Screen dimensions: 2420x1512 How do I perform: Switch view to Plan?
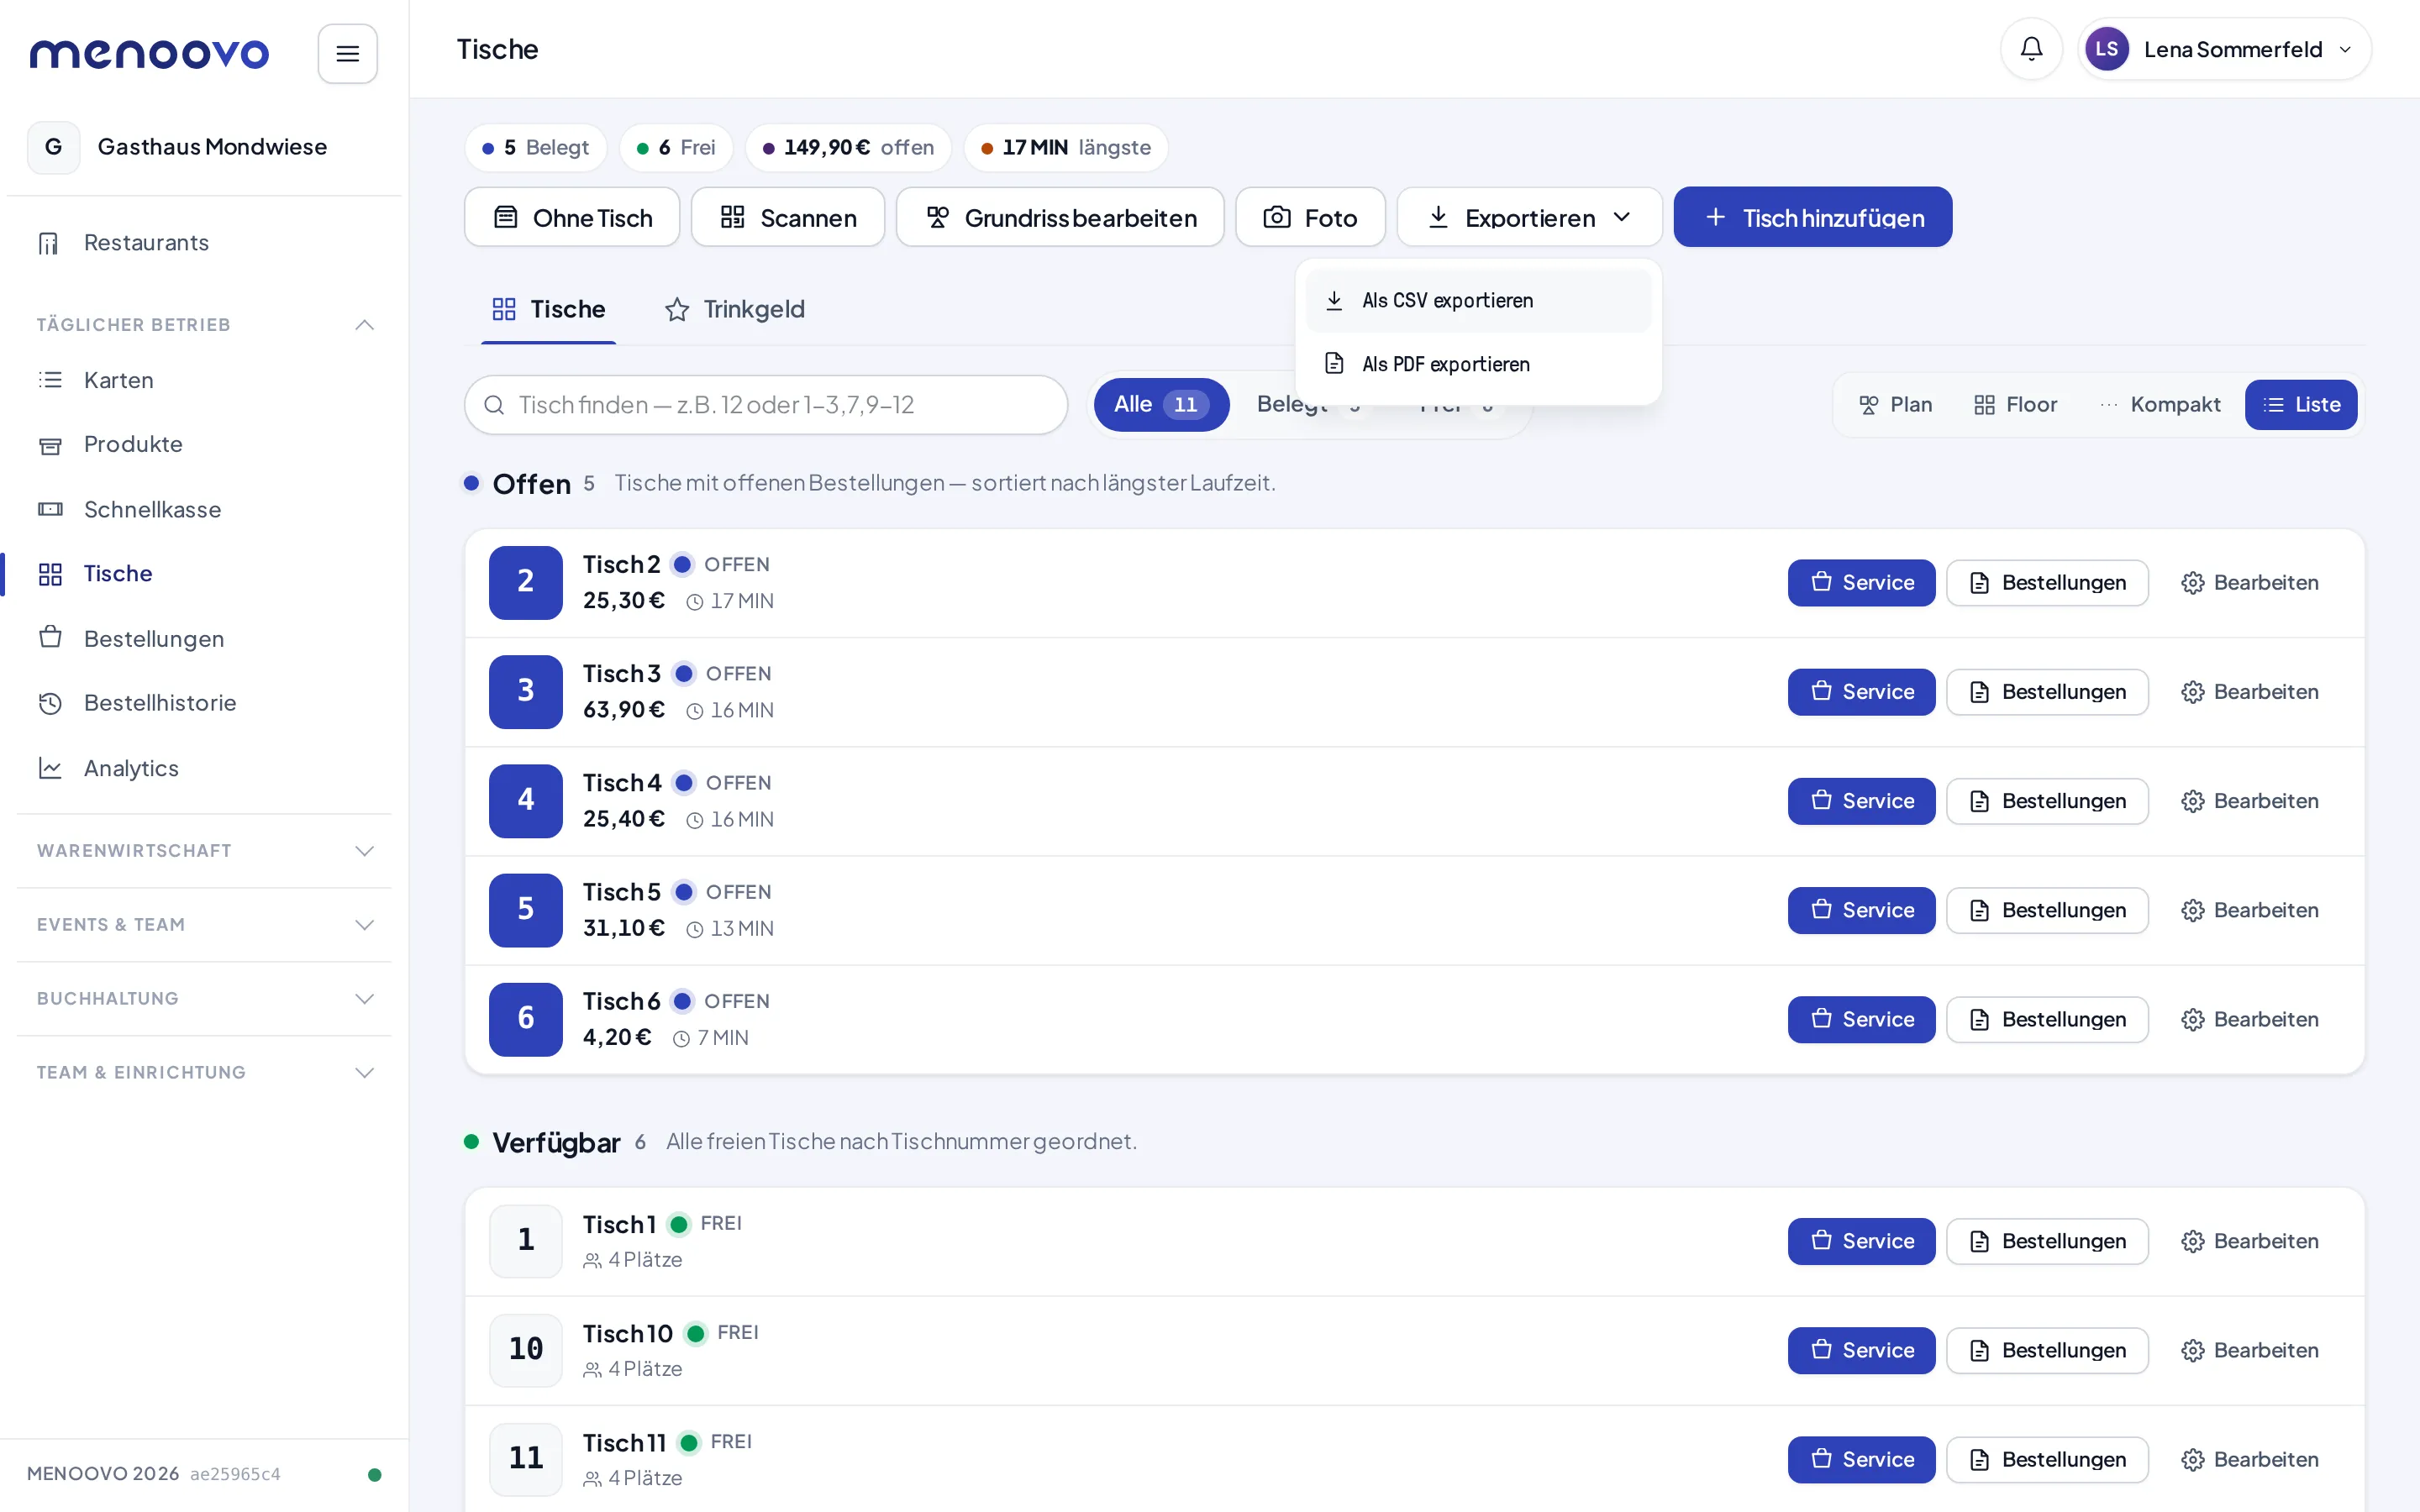point(1895,404)
